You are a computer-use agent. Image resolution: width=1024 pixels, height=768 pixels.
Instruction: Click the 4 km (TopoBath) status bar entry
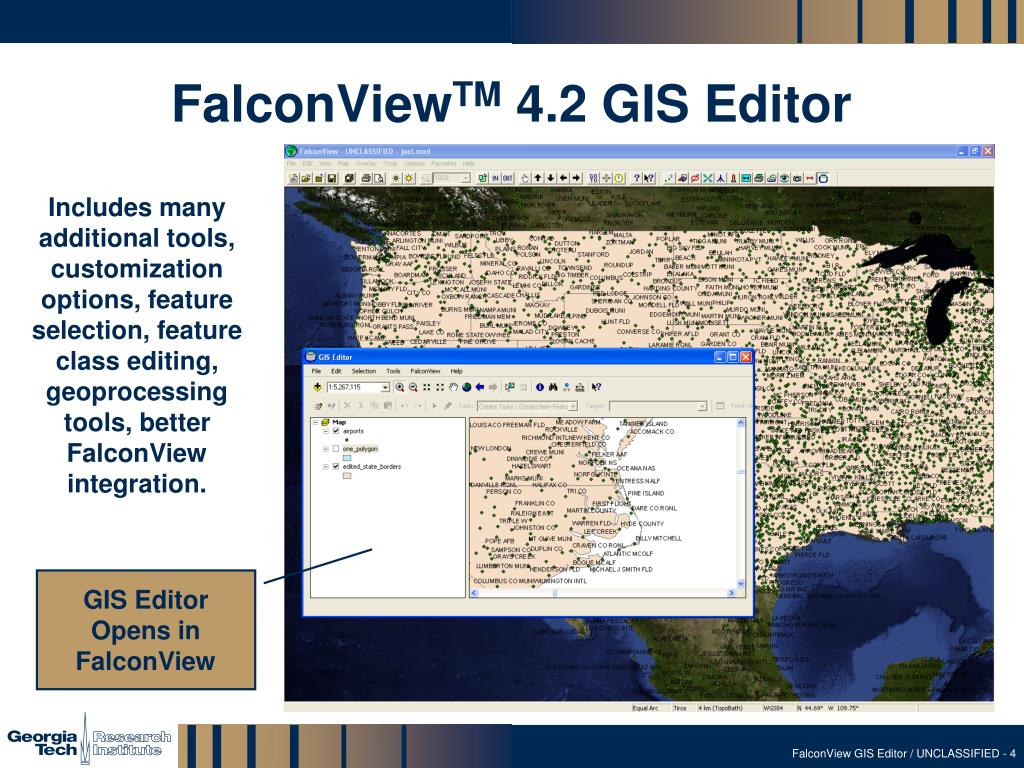(720, 708)
